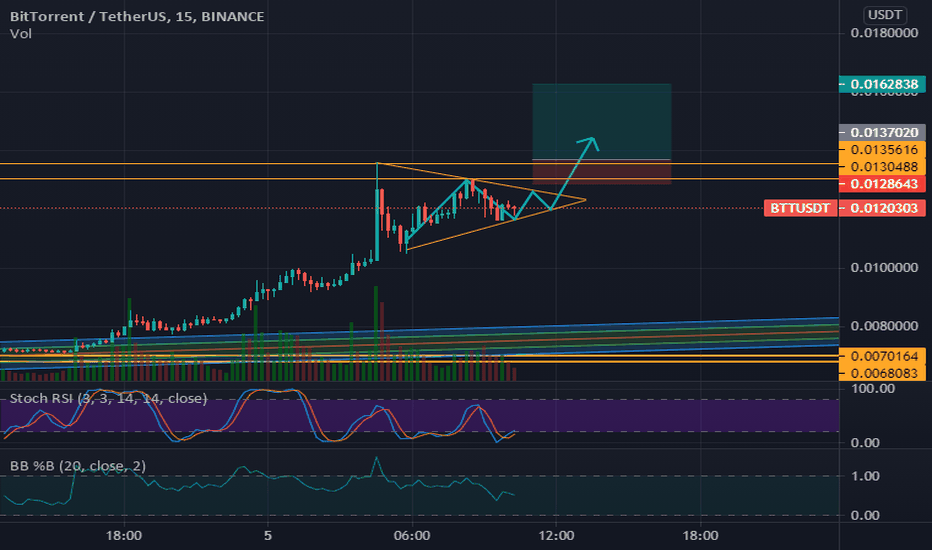Click the BitTorrent / TetherUS chart title
Image resolution: width=932 pixels, height=550 pixels.
click(137, 17)
